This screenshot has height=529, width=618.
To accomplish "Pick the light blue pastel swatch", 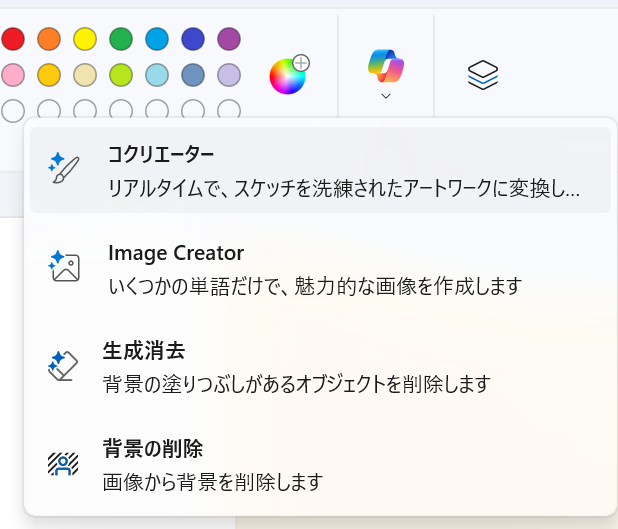I will [157, 75].
